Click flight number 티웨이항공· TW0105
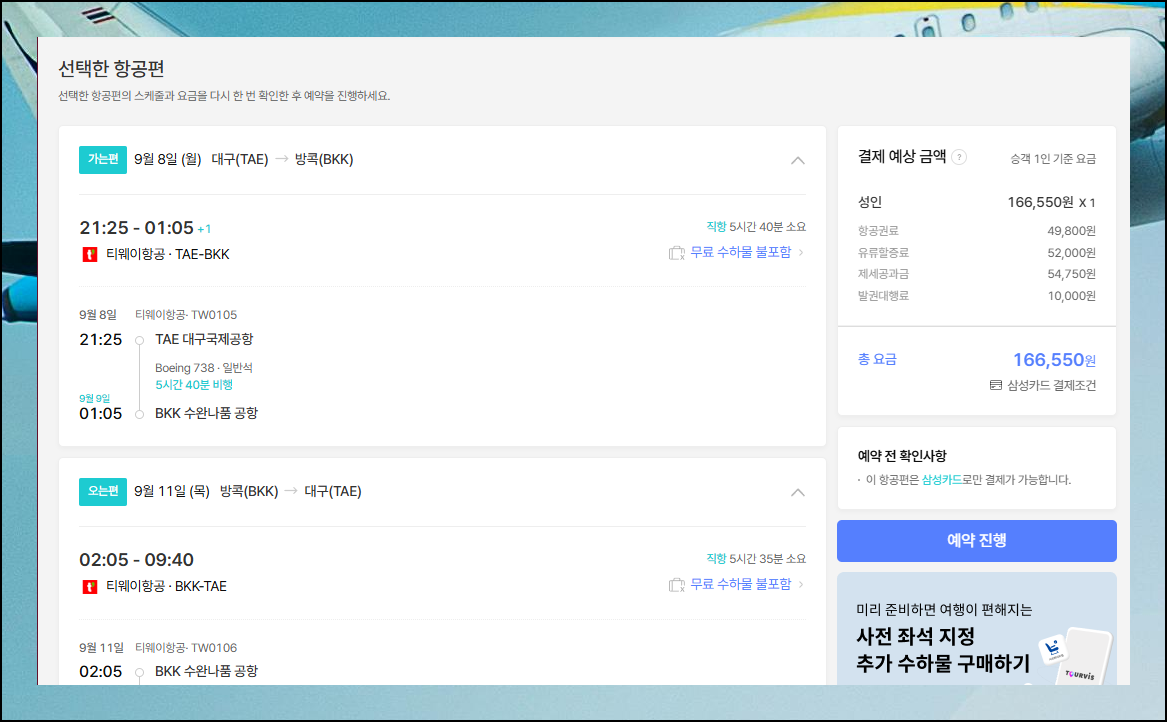Viewport: 1167px width, 722px height. point(186,315)
